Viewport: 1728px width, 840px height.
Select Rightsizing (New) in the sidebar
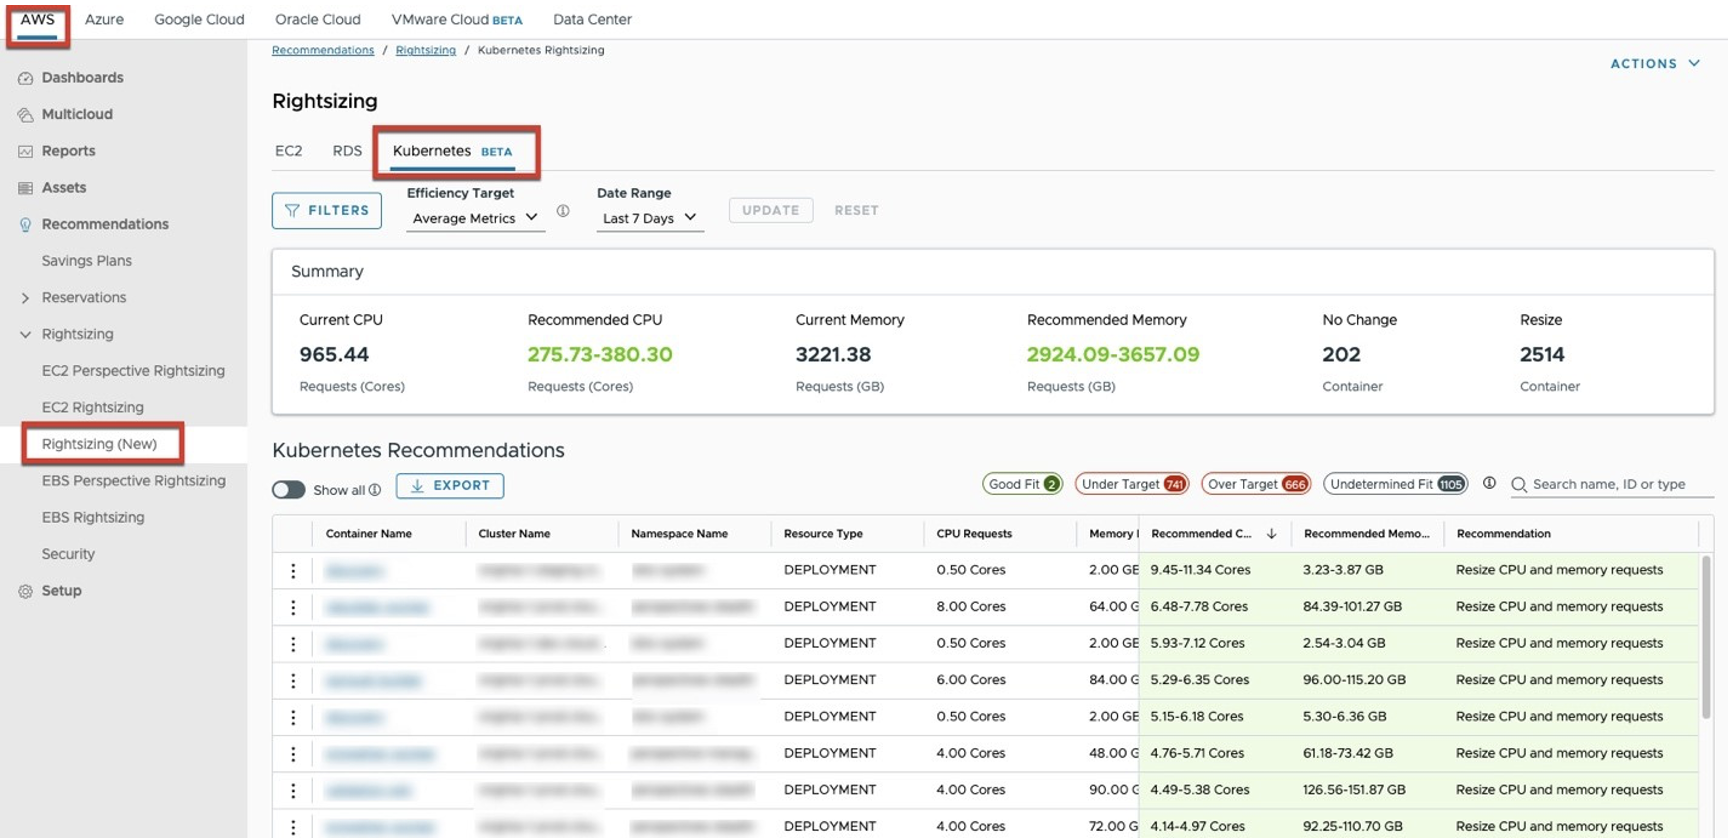pyautogui.click(x=100, y=444)
